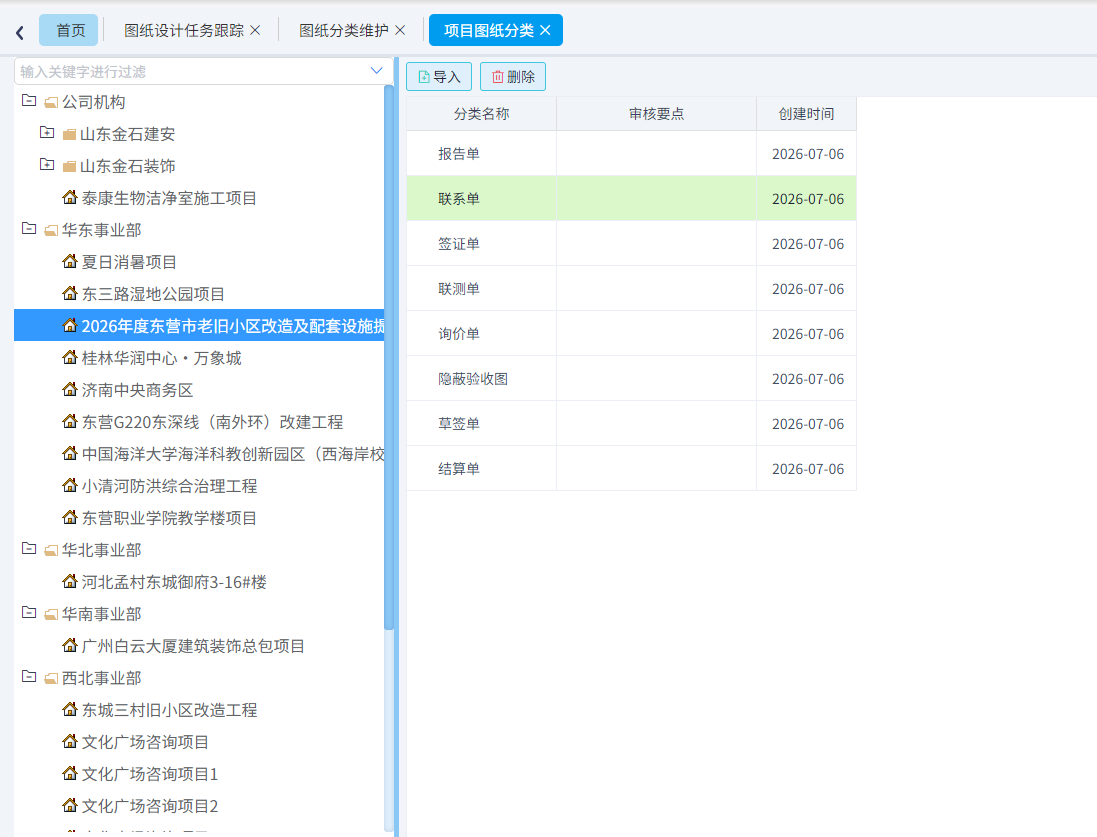The width and height of the screenshot is (1097, 837).
Task: Click house icon of 泰康生物洁净室施工项目
Action: coord(70,197)
